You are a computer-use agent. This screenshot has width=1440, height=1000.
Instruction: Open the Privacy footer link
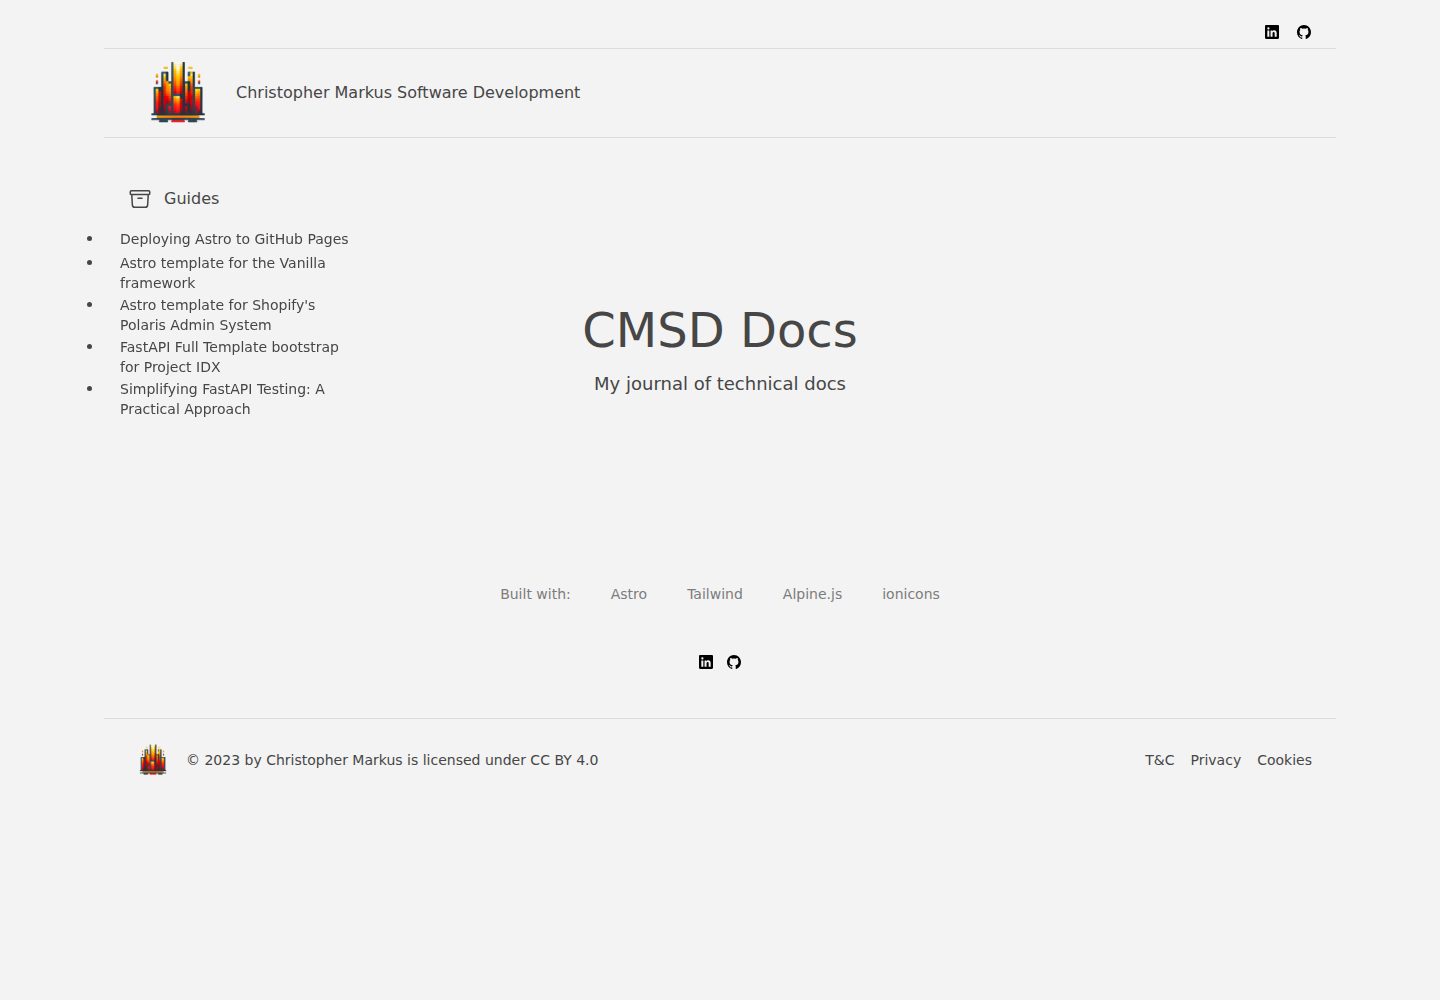click(x=1216, y=760)
